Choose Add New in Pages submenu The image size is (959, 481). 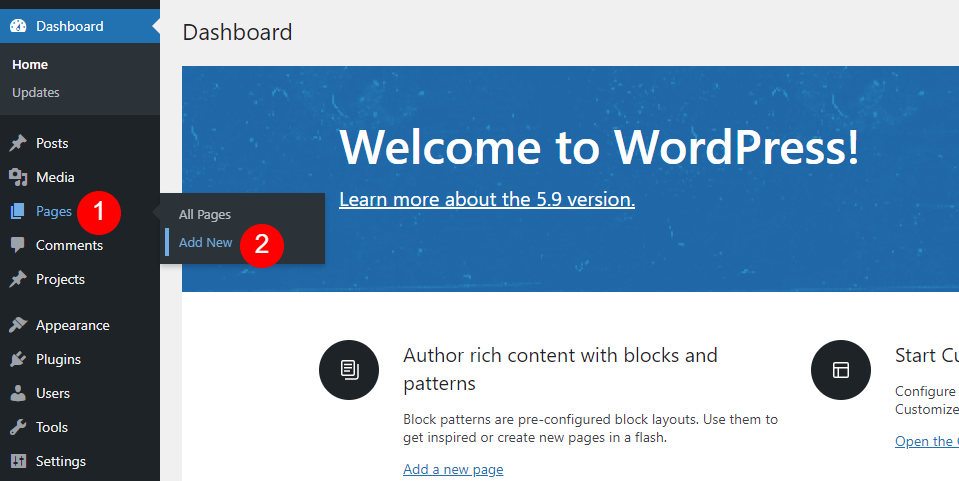(x=206, y=242)
